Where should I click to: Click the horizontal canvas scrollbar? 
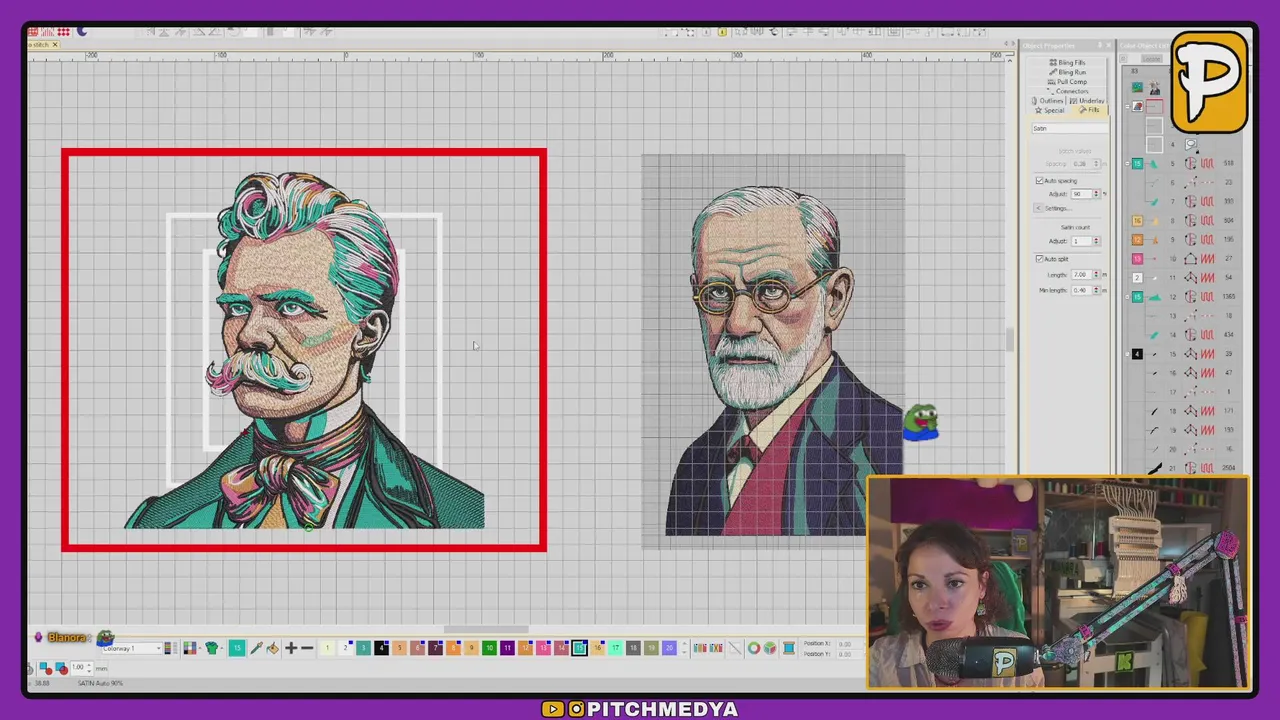coord(486,630)
